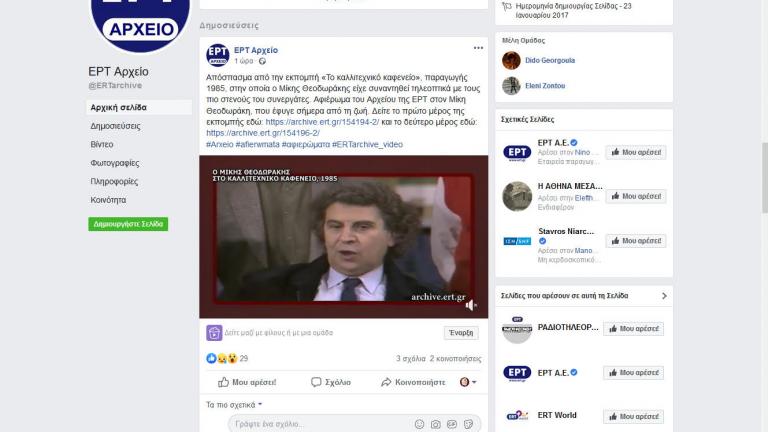View the 2 κοινοποιήσεις shares
768x432 pixels.
456,359
